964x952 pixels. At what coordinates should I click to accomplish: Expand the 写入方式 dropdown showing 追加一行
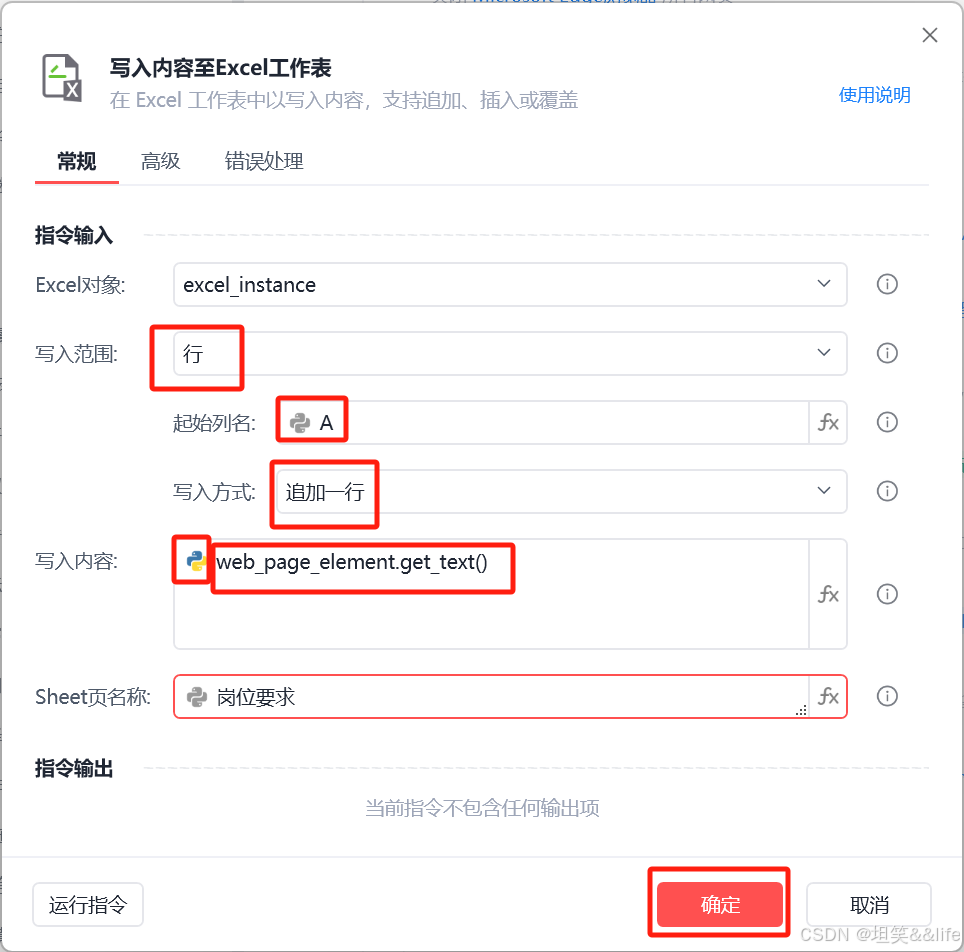click(x=561, y=491)
